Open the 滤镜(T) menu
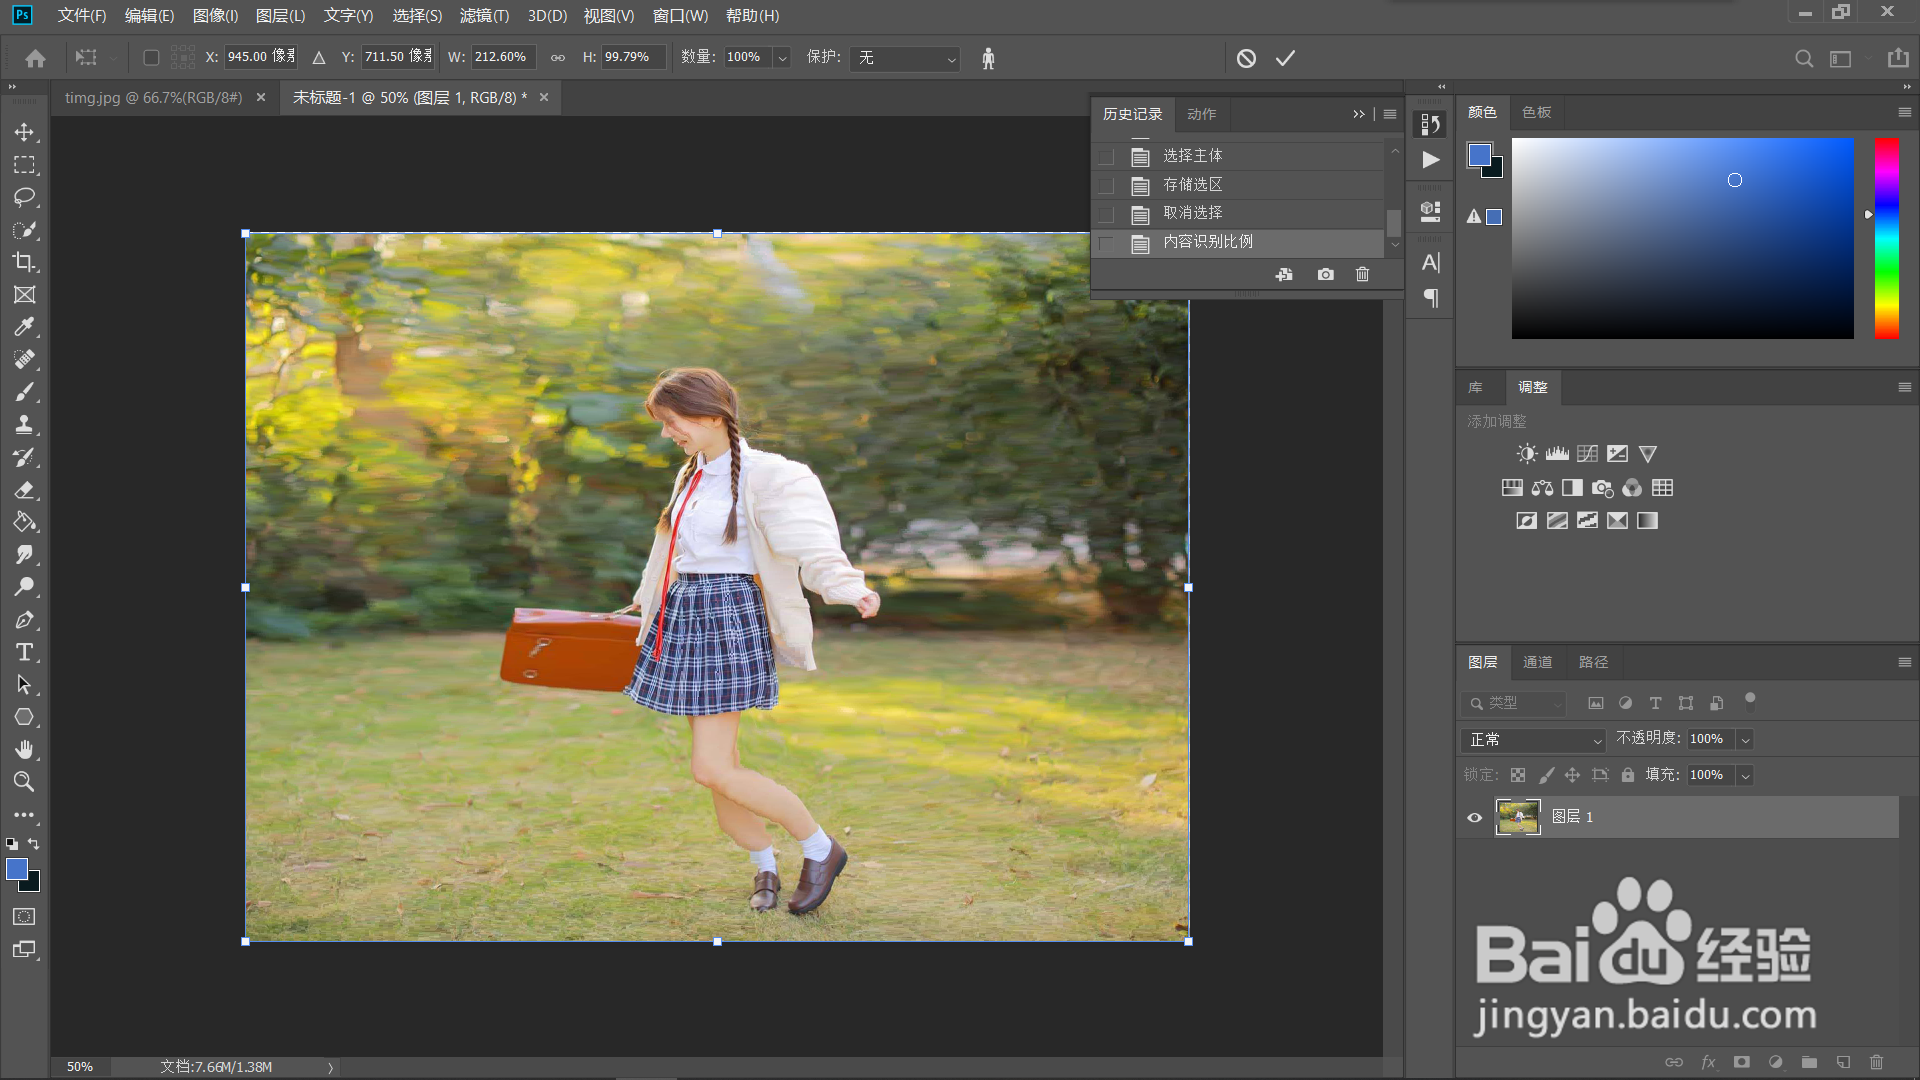 (x=484, y=15)
